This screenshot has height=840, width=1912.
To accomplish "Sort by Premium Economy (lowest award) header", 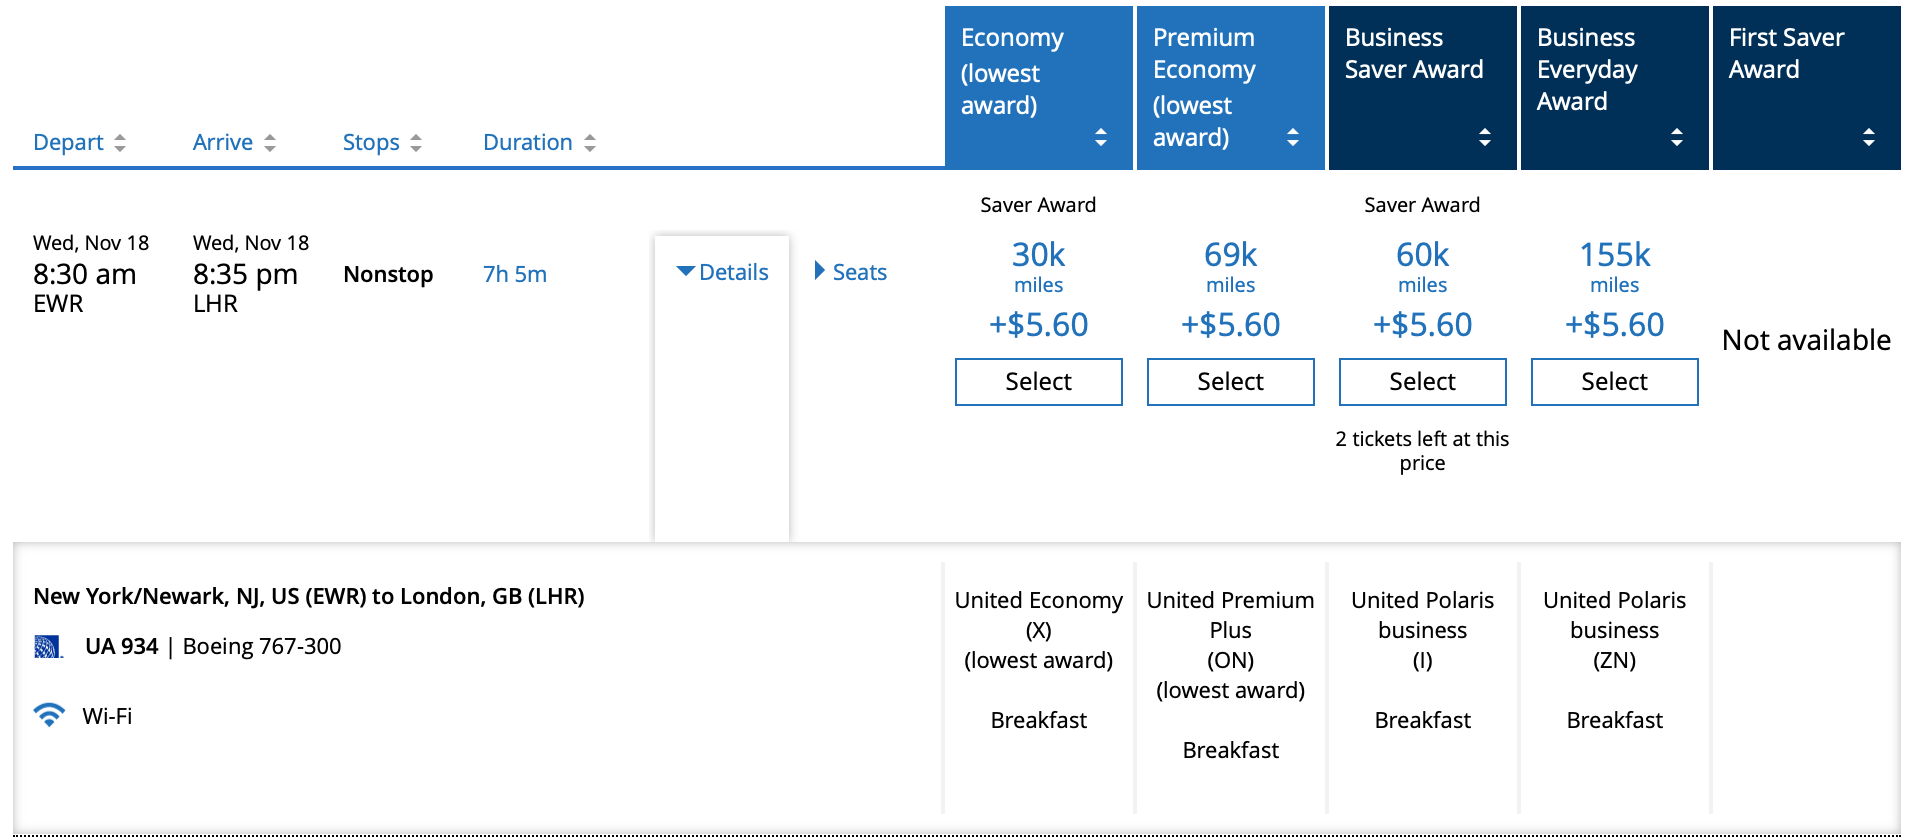I will tap(1231, 88).
